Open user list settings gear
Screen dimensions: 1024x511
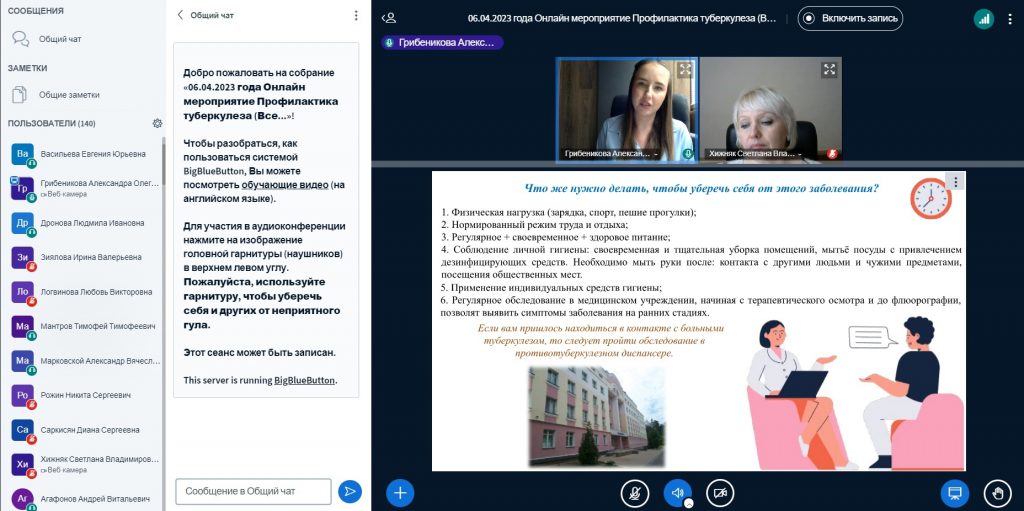tap(157, 123)
